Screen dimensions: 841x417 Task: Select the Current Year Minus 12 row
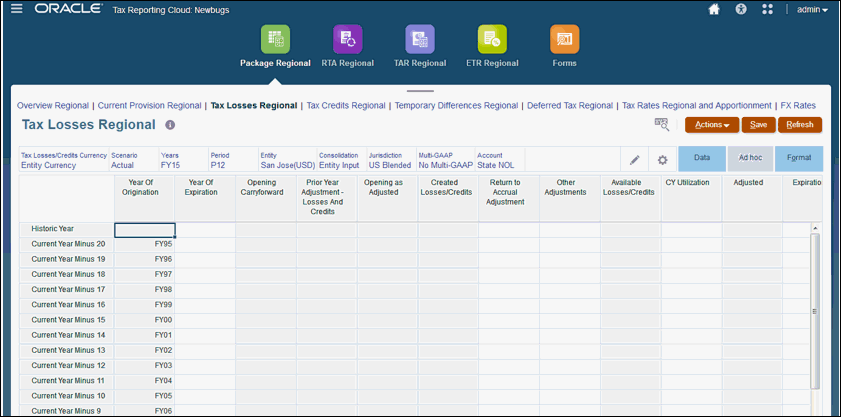[67, 365]
